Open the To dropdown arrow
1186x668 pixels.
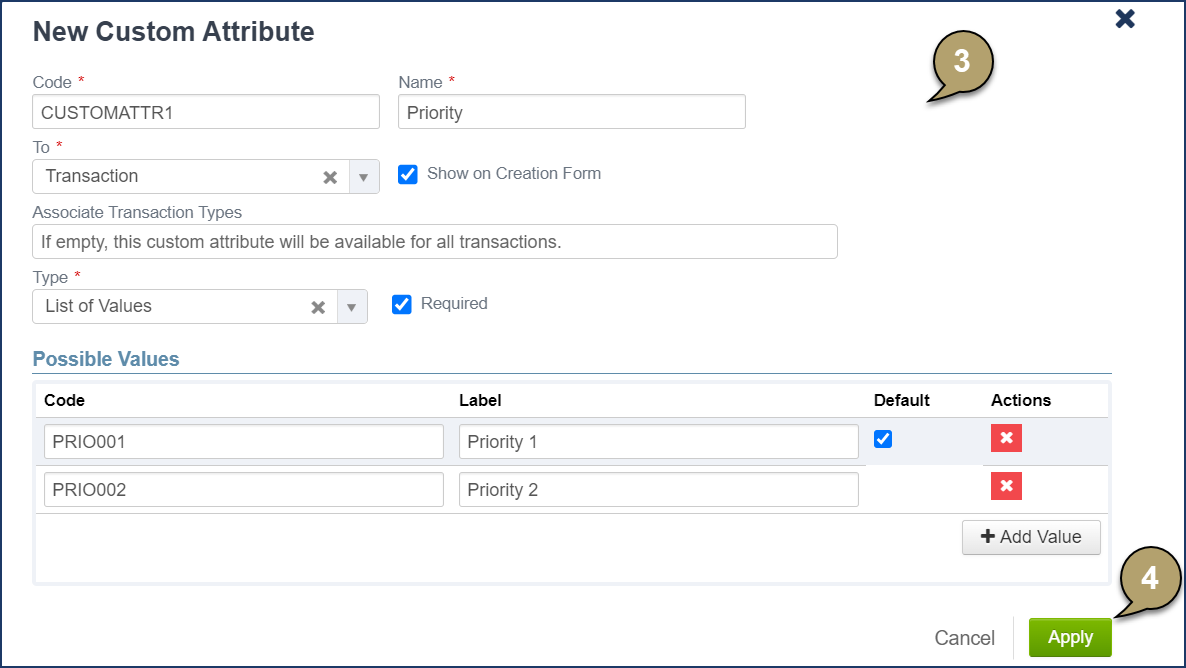tap(363, 177)
